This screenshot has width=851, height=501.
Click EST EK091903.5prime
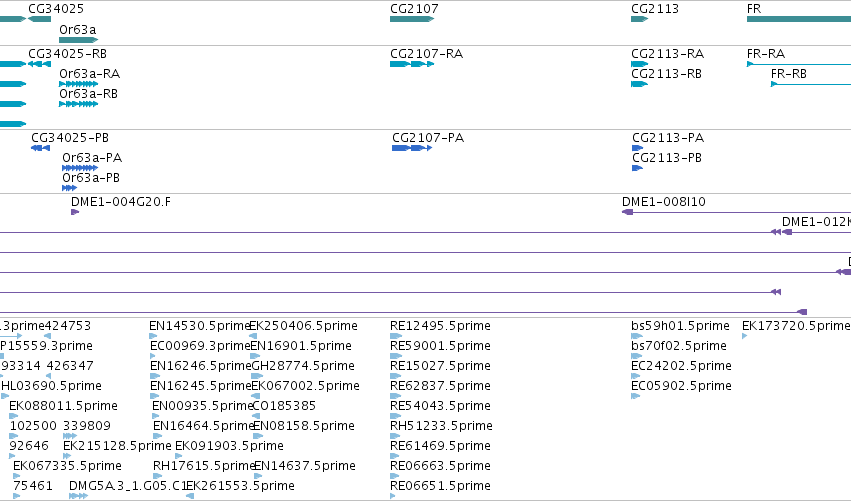click(x=229, y=446)
